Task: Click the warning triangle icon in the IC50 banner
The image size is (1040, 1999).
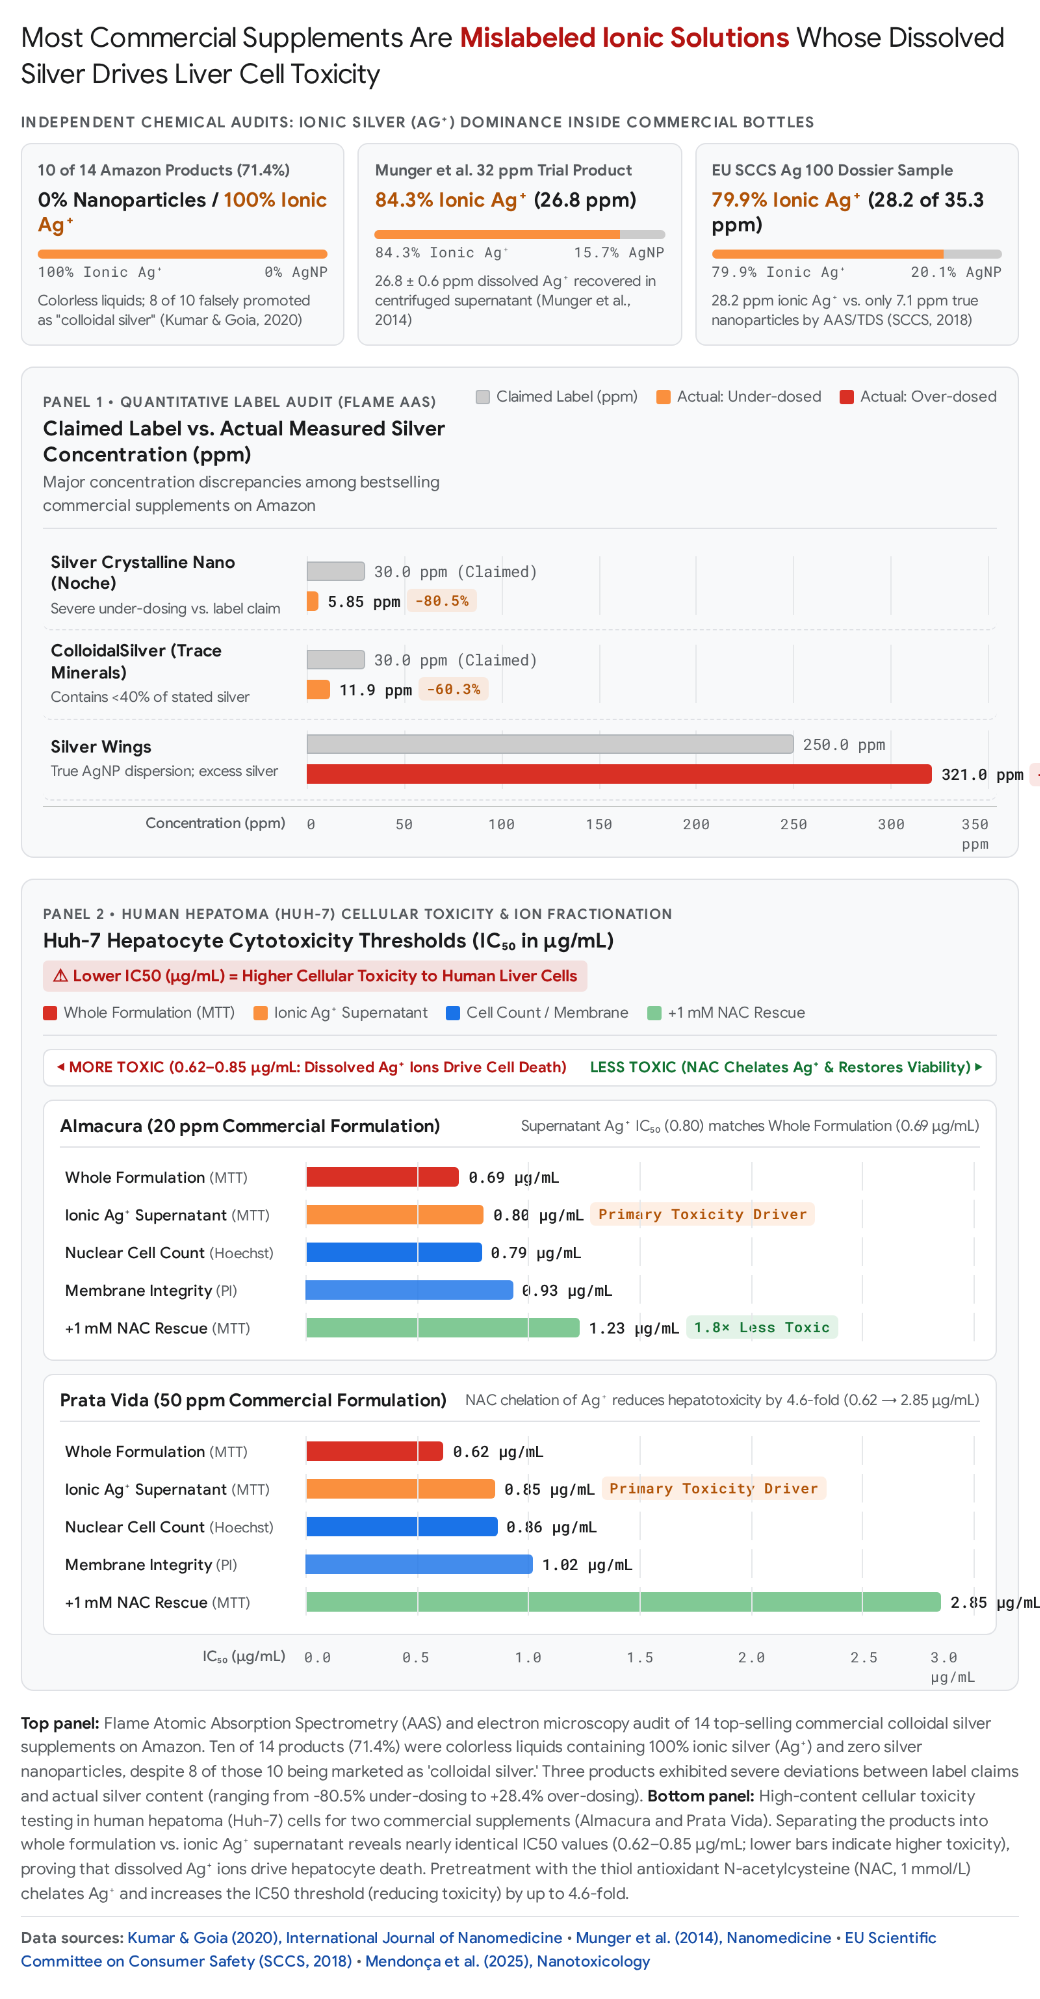Action: (x=60, y=976)
